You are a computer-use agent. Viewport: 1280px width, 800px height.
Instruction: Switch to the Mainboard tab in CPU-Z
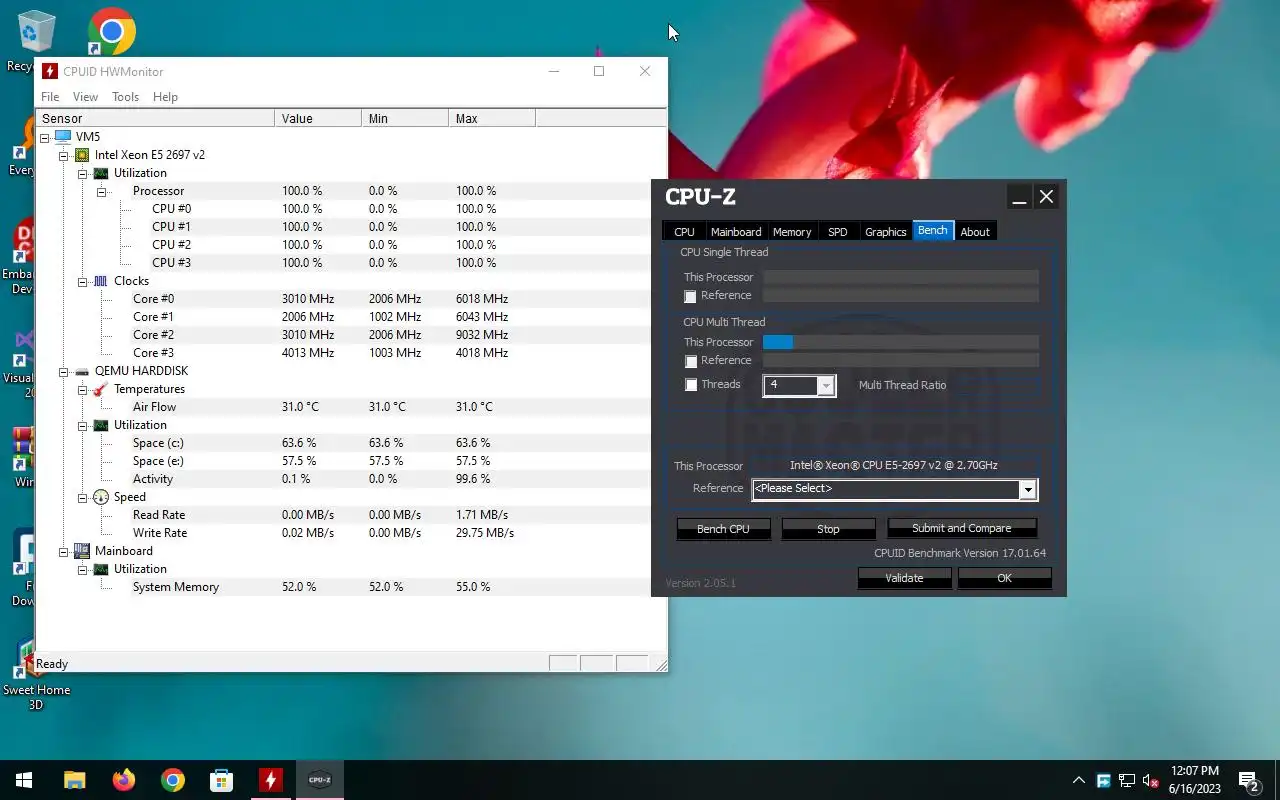tap(736, 231)
